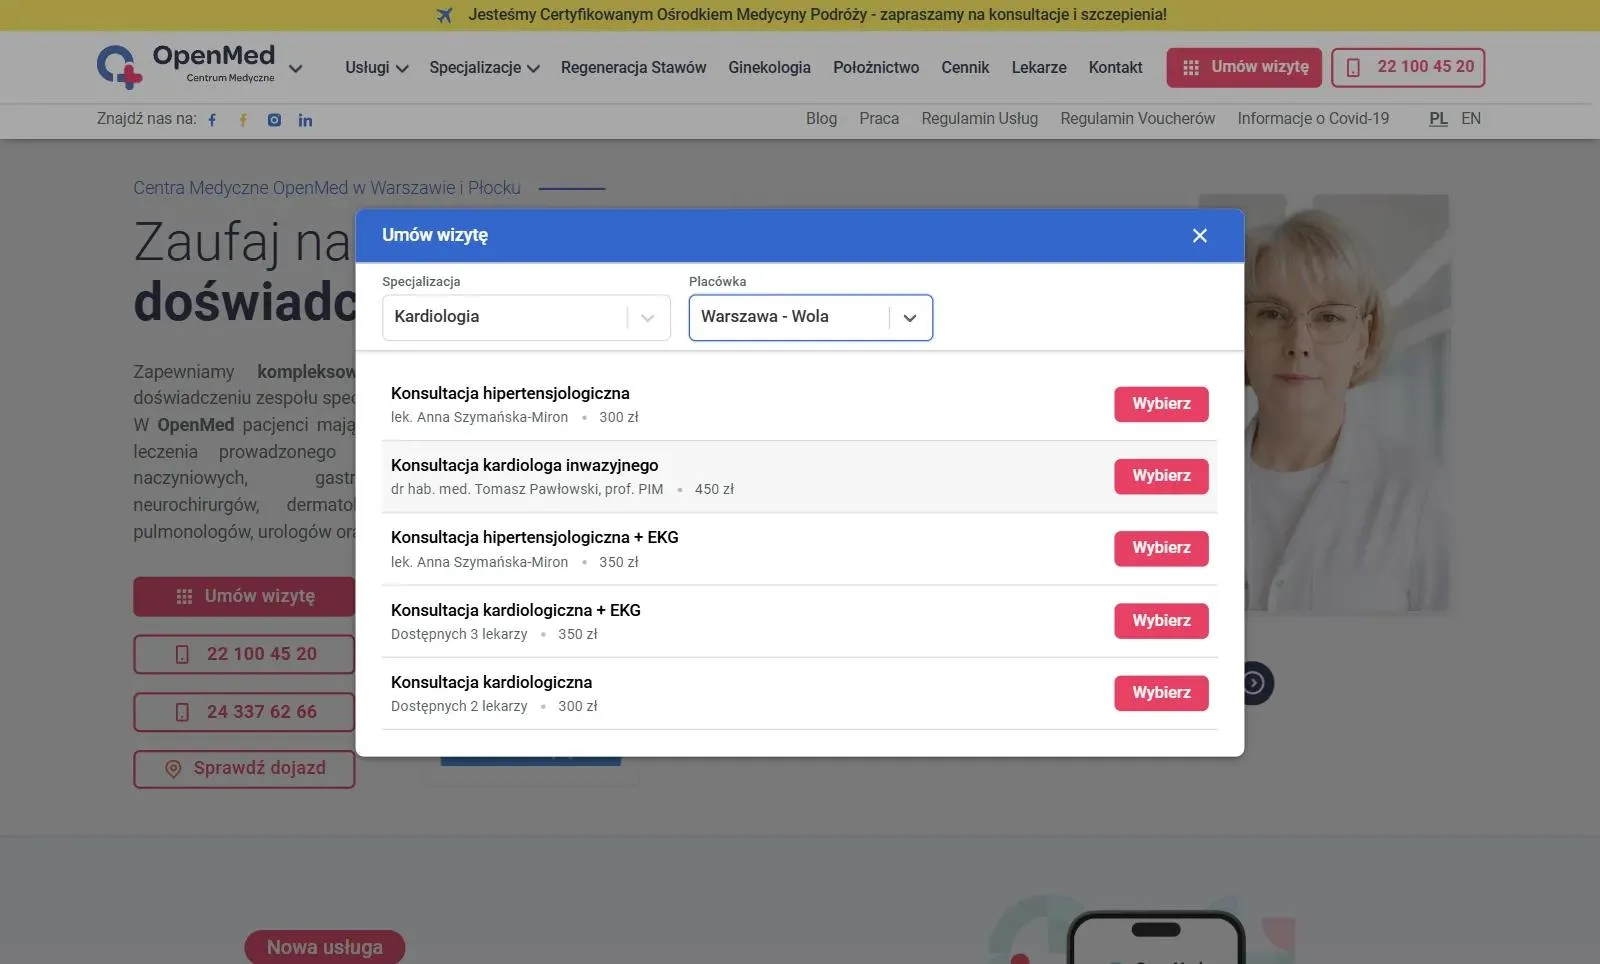Expand the chevron beside the OpenMed logo
This screenshot has height=964, width=1600.
pos(296,69)
